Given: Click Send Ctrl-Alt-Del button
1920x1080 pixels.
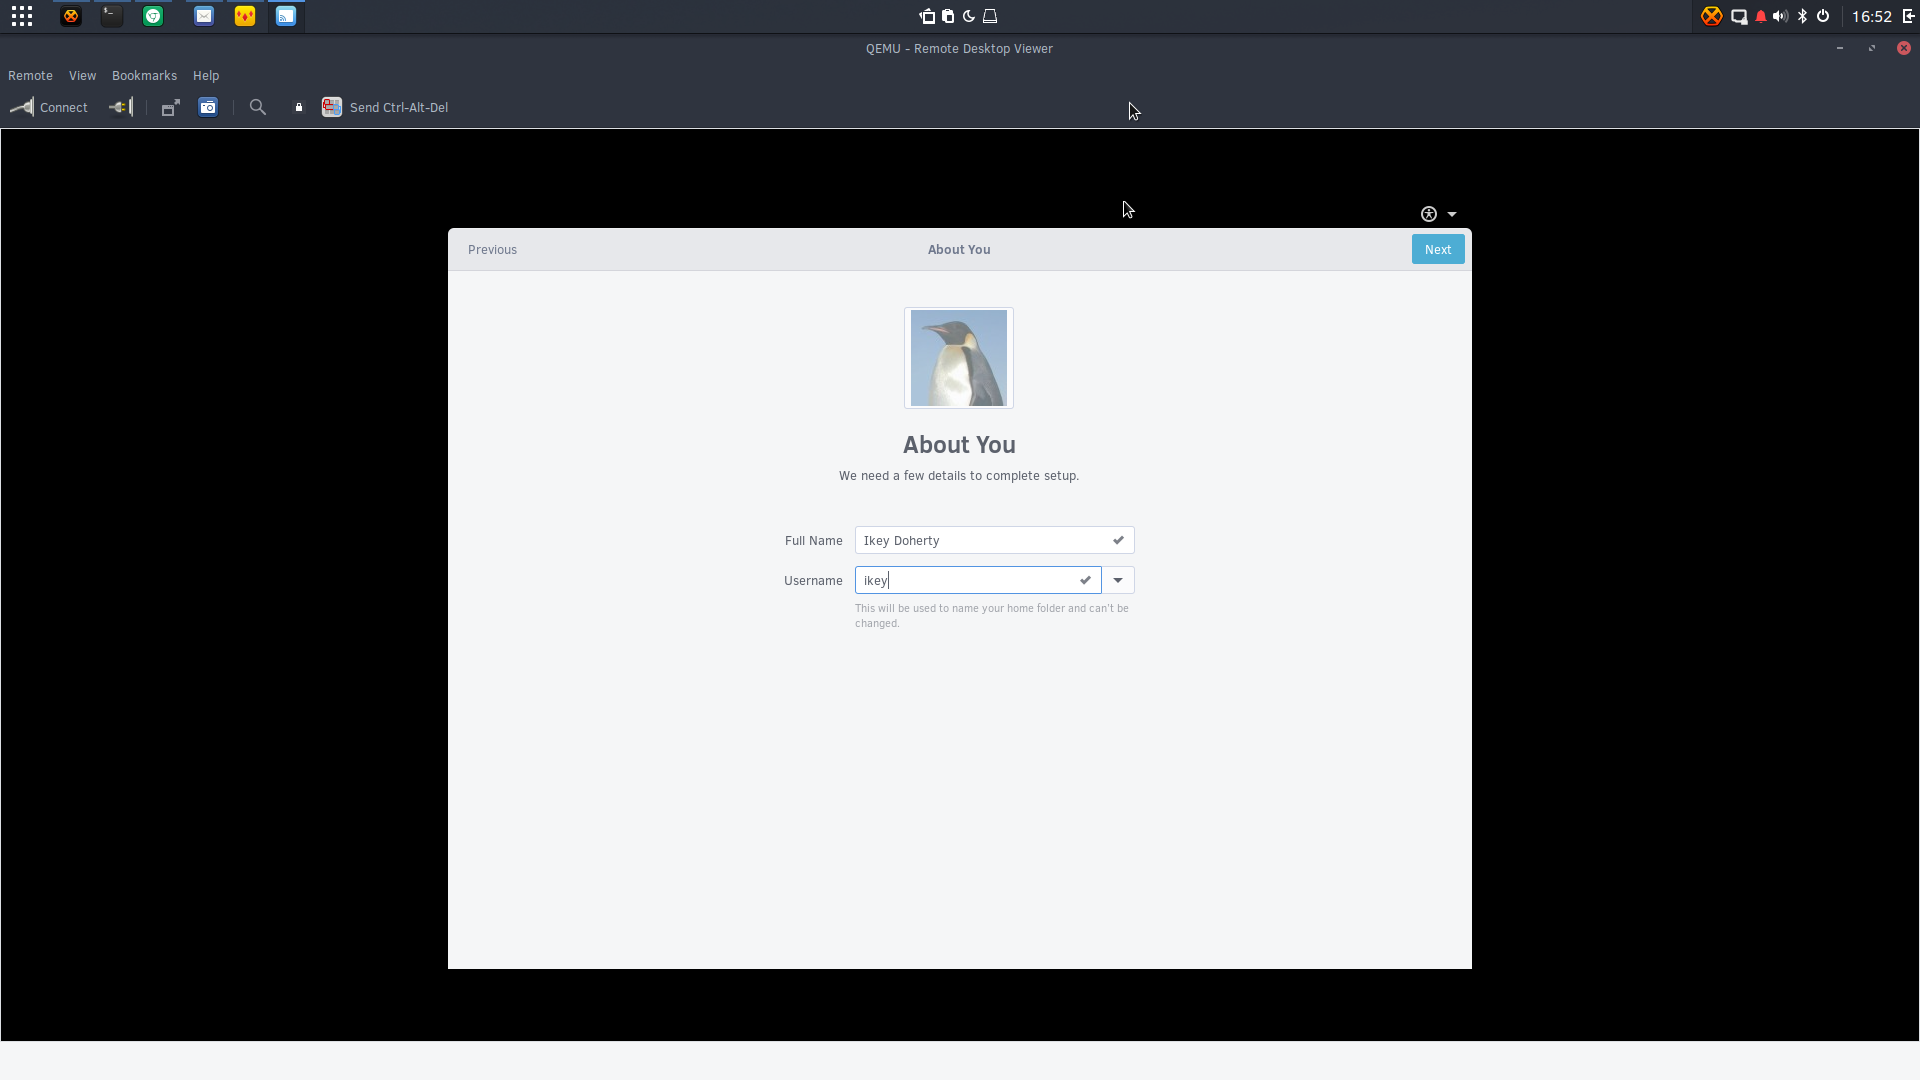Looking at the screenshot, I should 385,107.
